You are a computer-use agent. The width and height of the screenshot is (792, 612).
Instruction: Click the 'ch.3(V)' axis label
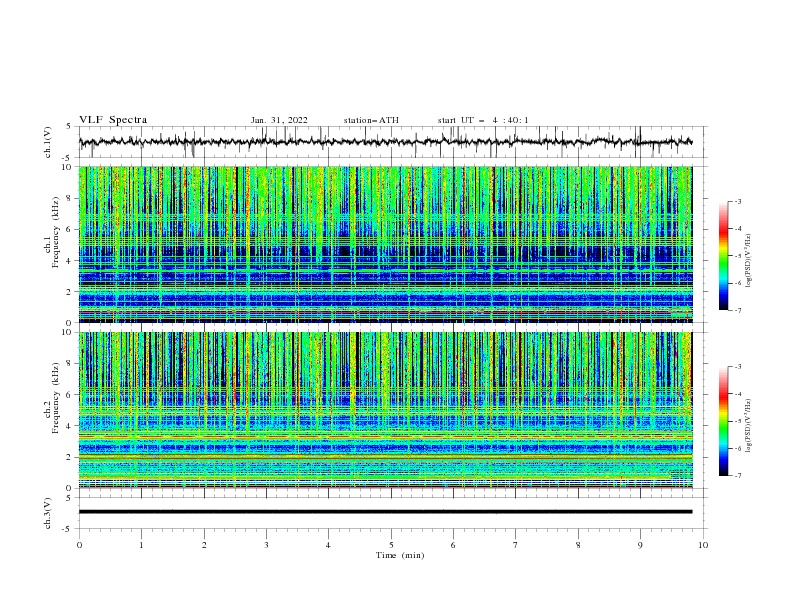coord(48,513)
